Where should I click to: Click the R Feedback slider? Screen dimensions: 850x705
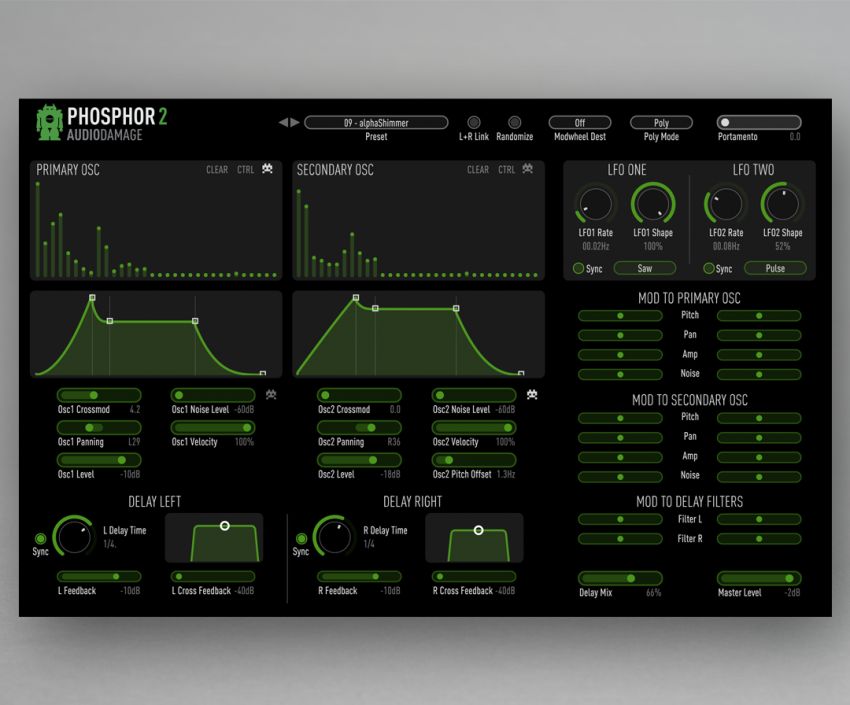click(x=359, y=577)
